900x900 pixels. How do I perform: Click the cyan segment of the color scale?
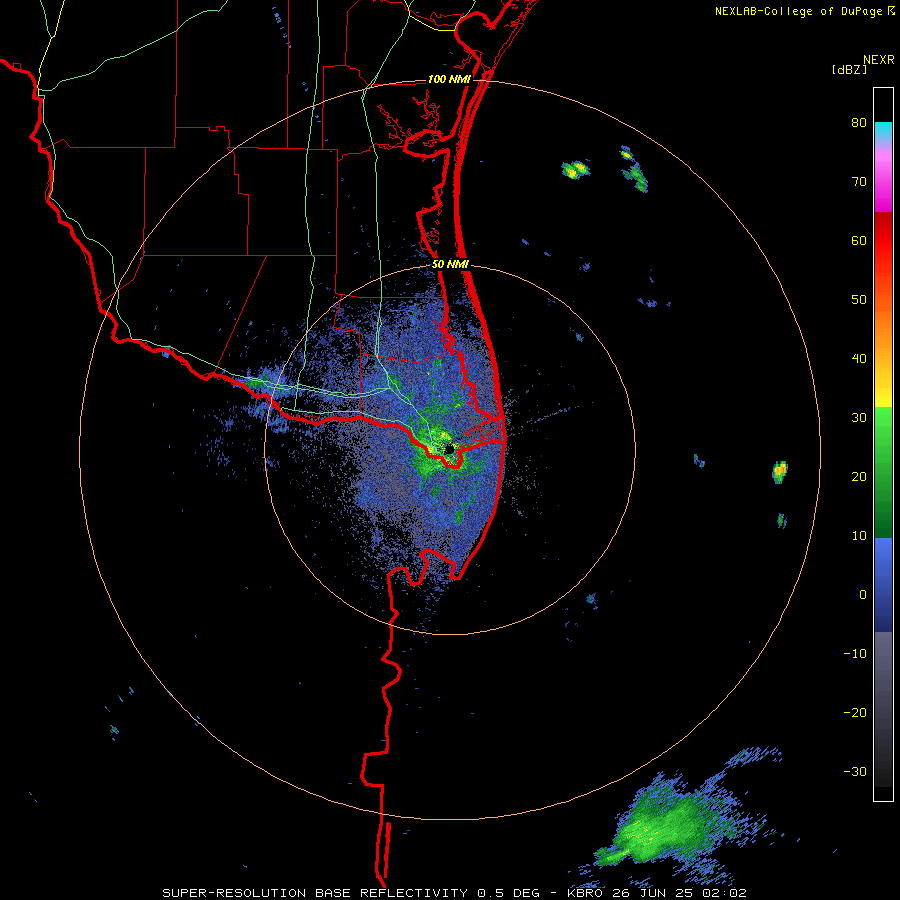[x=883, y=131]
